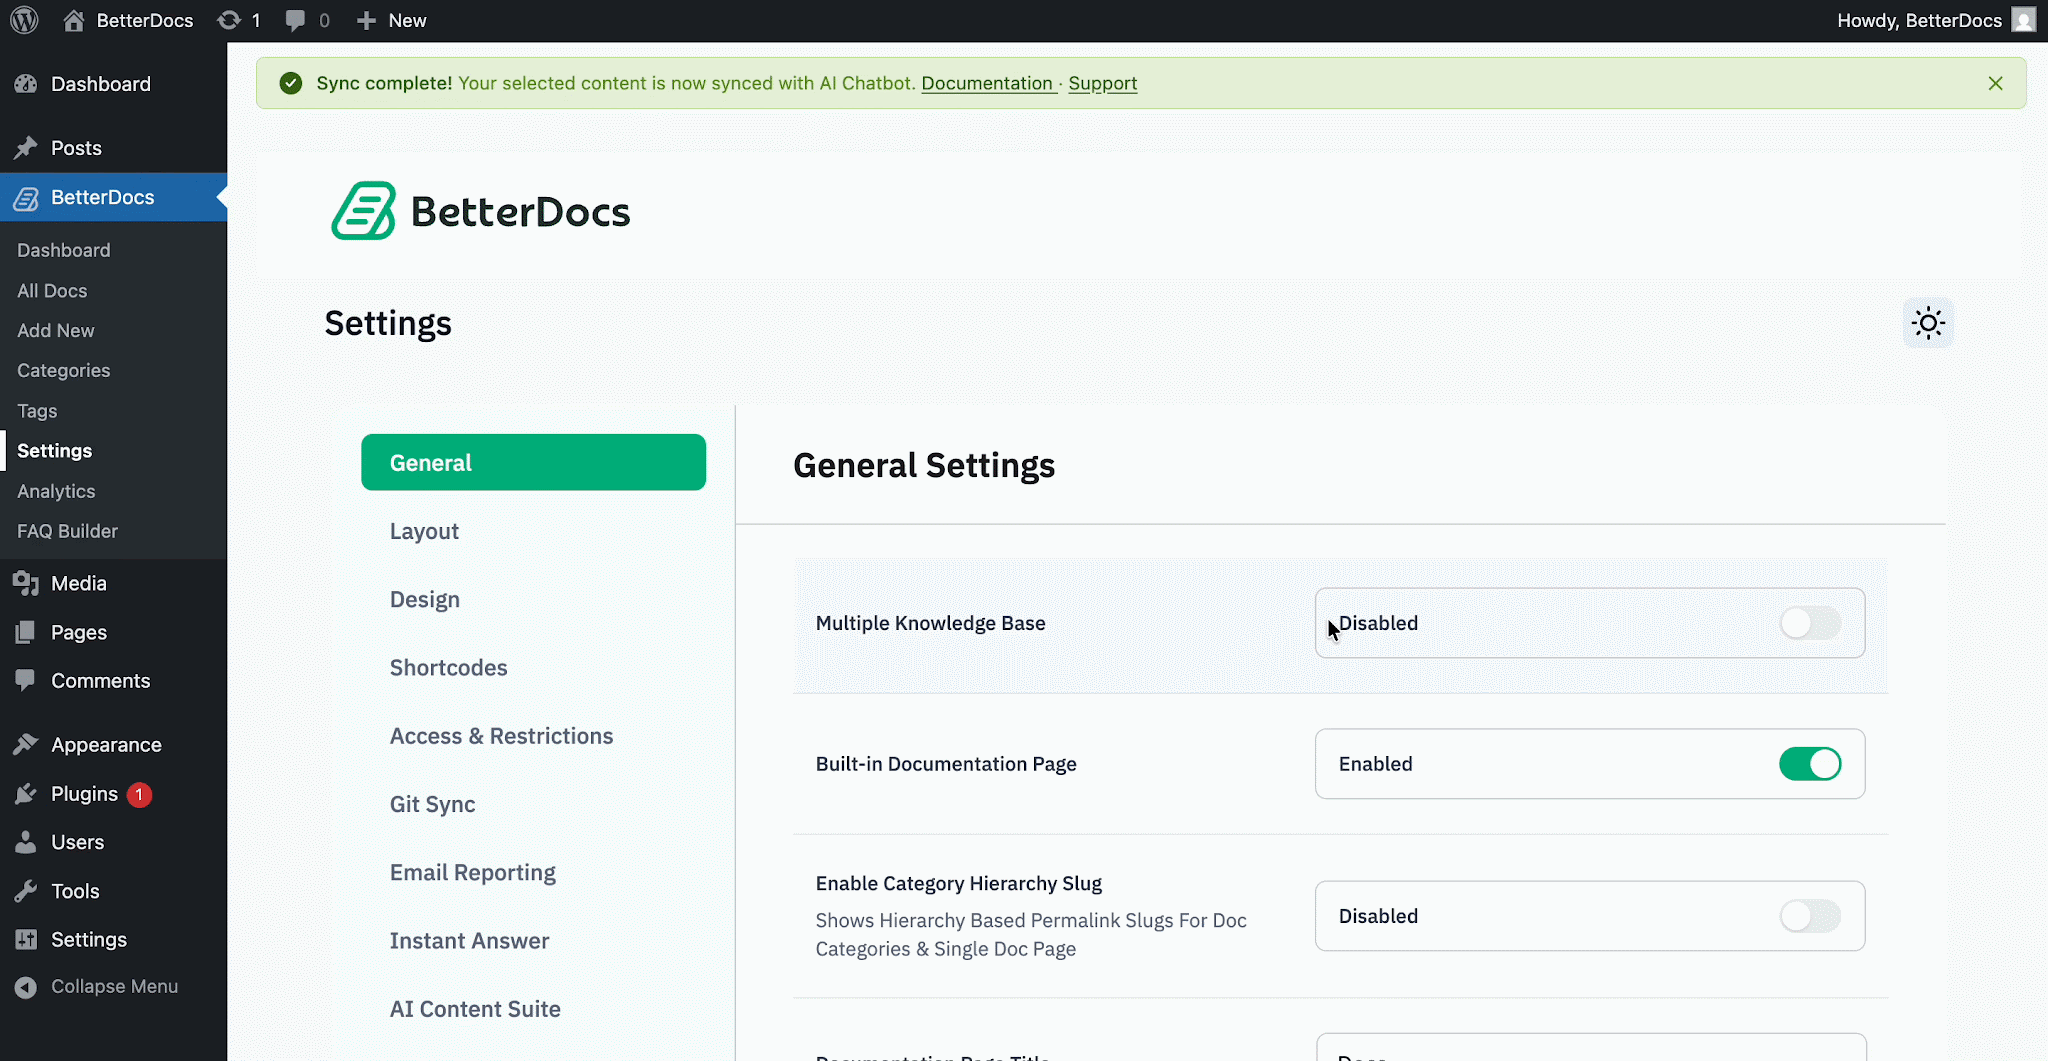Screen dimensions: 2048x1061
Task: Click the Appearance brush icon
Action: pyautogui.click(x=26, y=745)
